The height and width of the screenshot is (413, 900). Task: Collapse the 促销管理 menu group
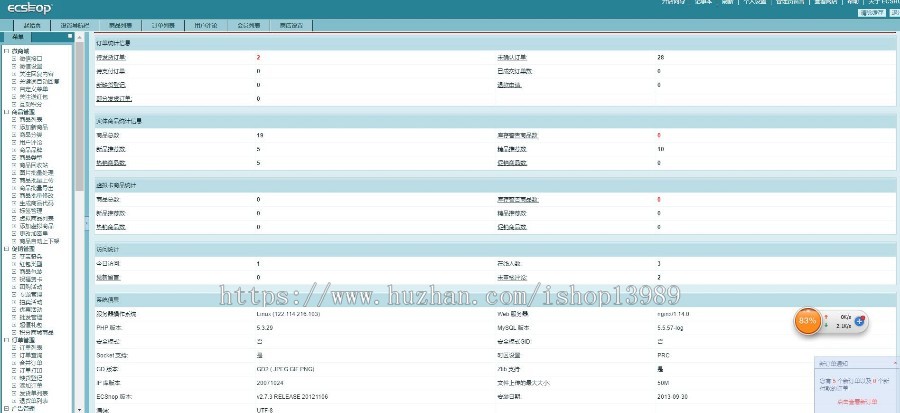[6, 248]
